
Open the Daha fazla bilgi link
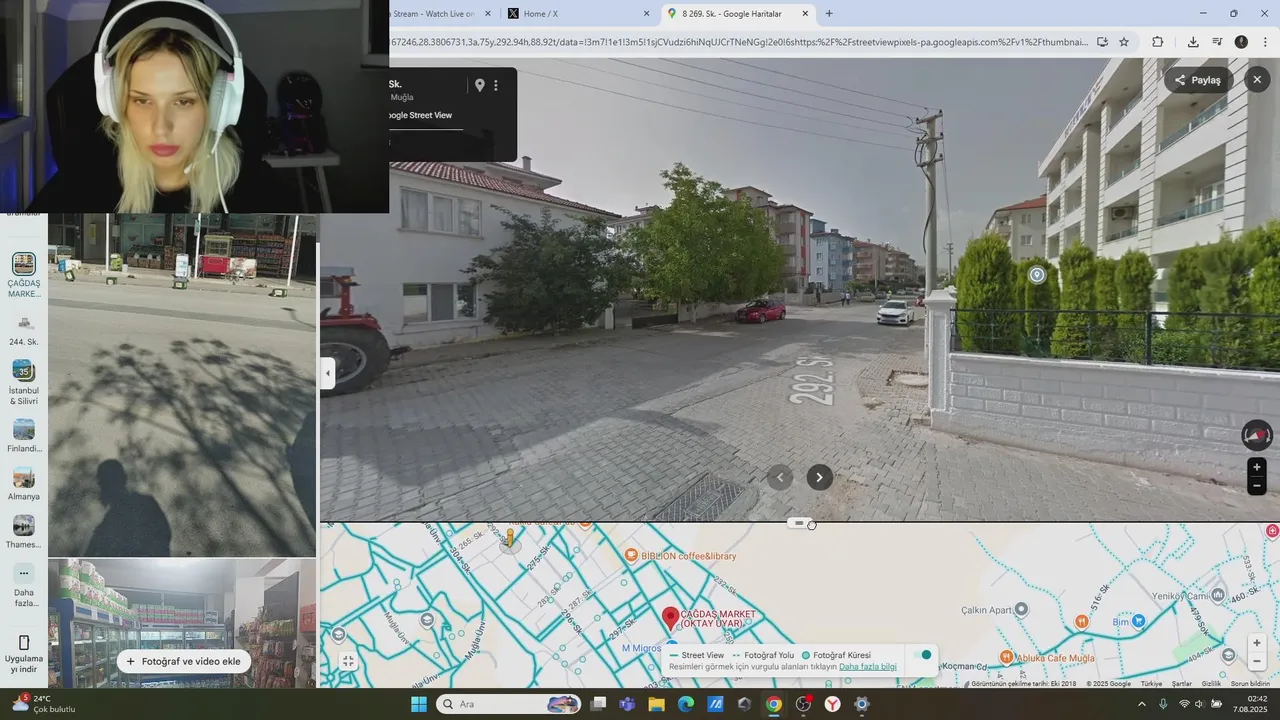[x=868, y=667]
